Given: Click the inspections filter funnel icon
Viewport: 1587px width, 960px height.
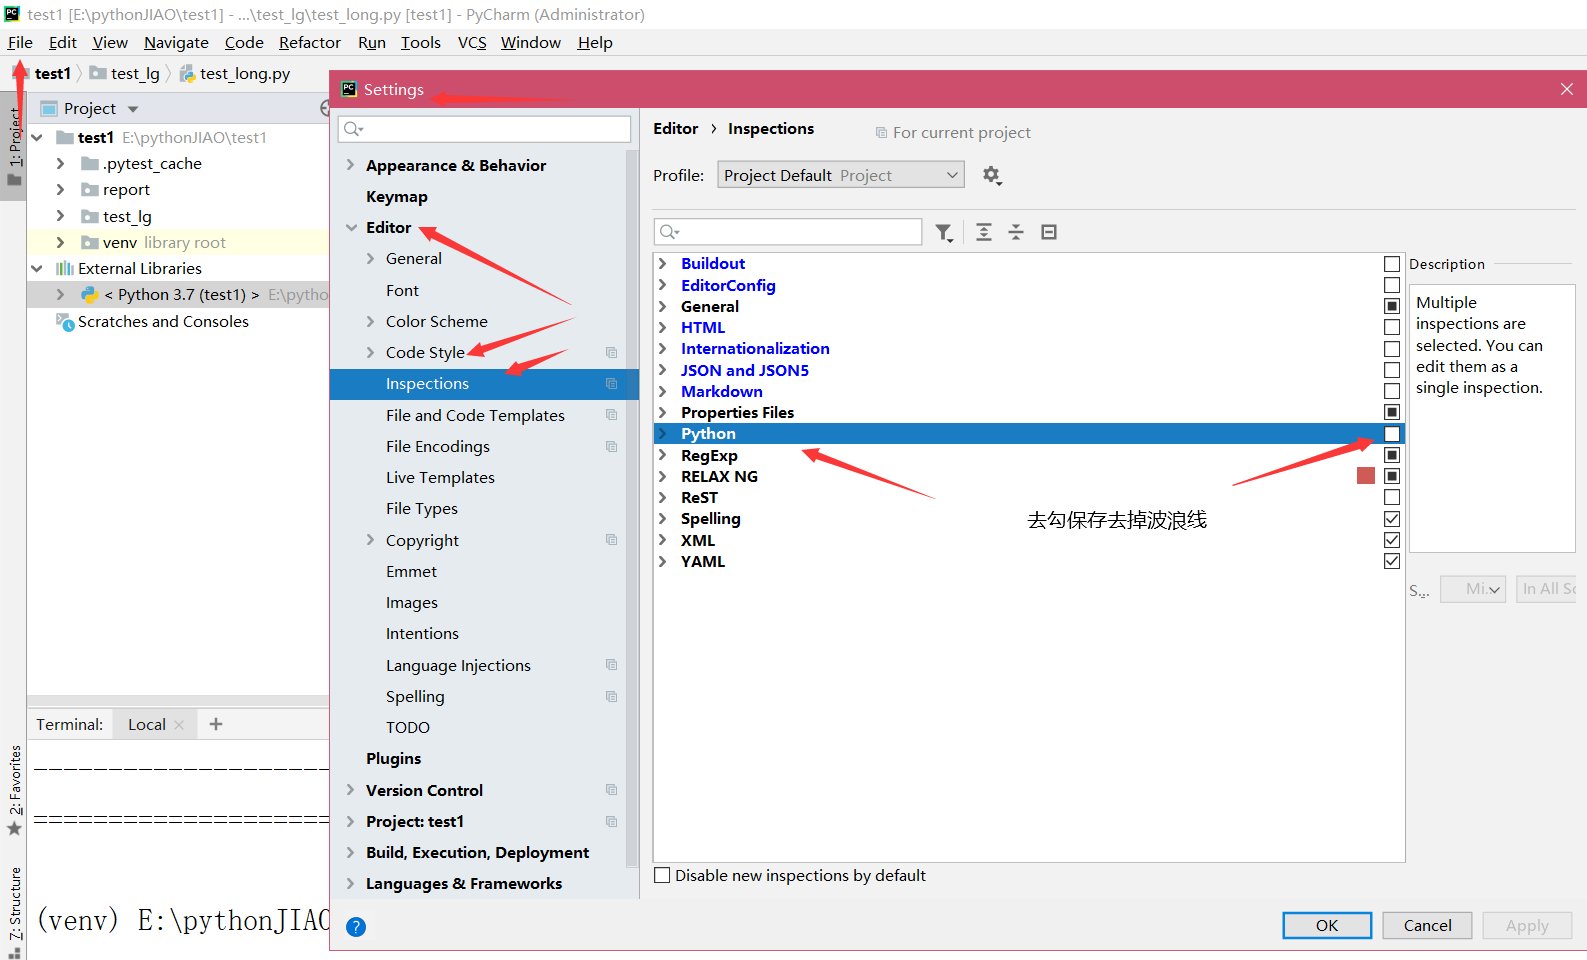Looking at the screenshot, I should 944,232.
